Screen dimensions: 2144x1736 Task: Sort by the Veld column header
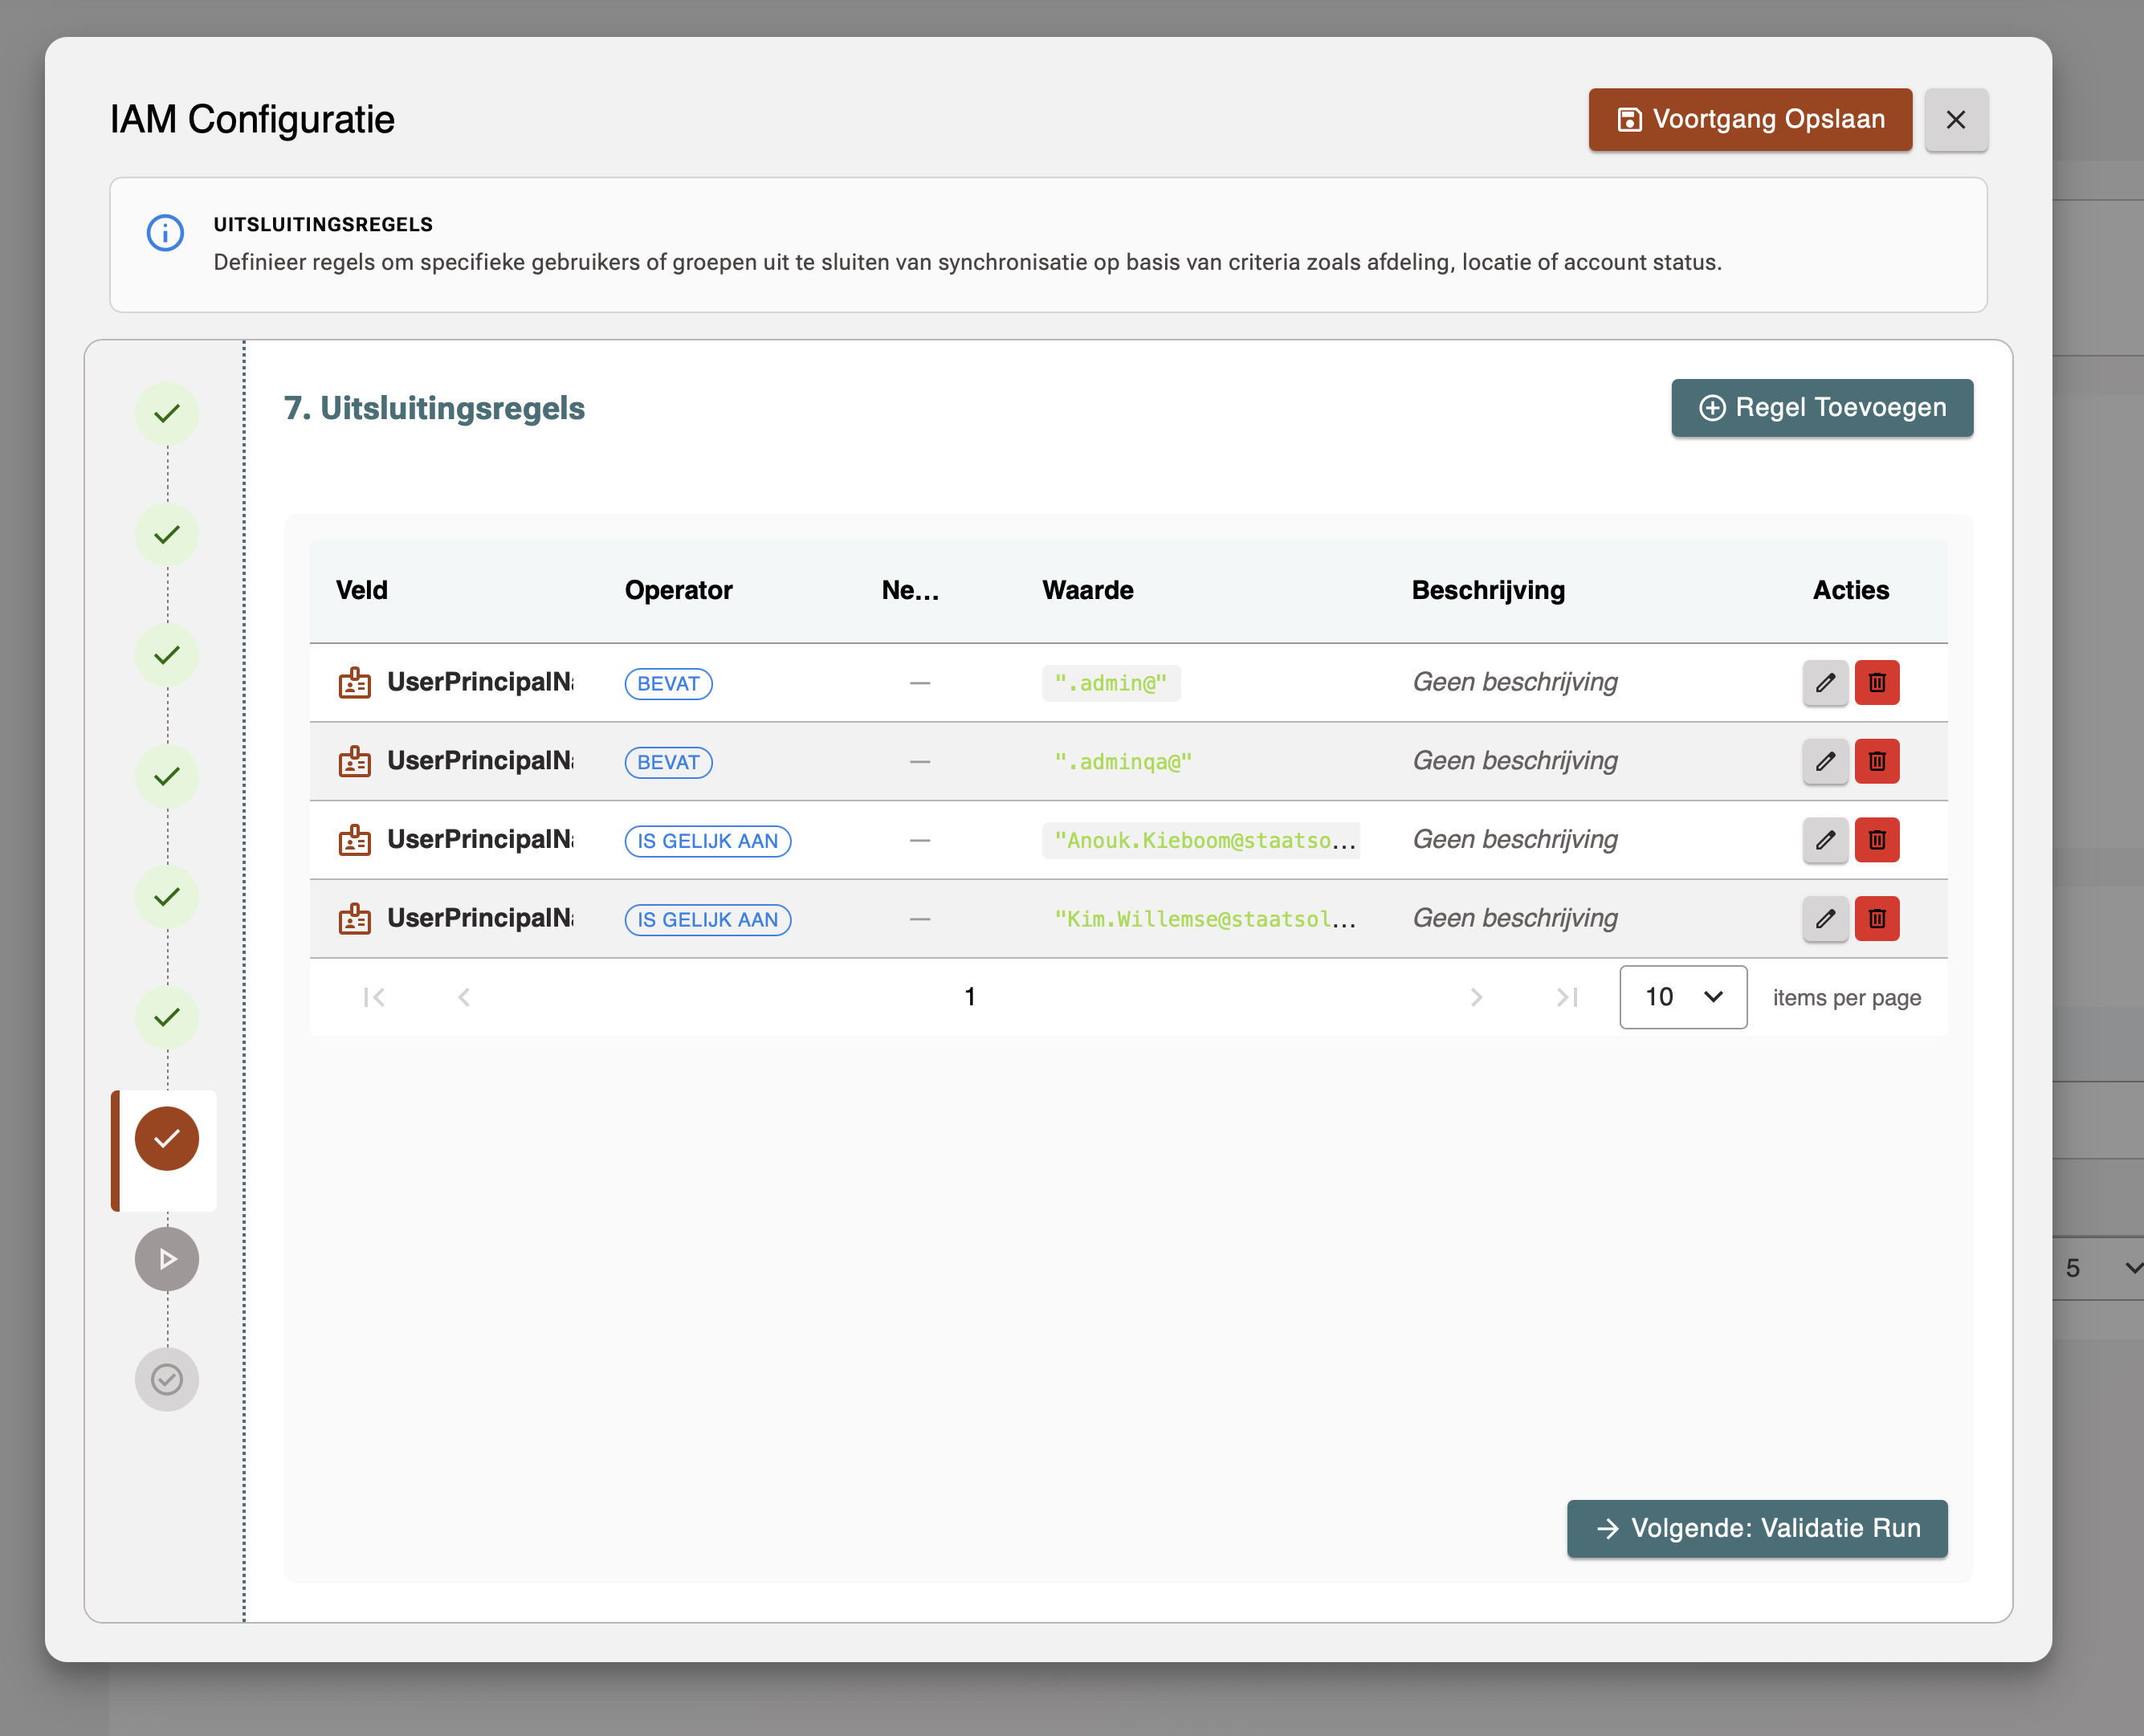pos(362,591)
